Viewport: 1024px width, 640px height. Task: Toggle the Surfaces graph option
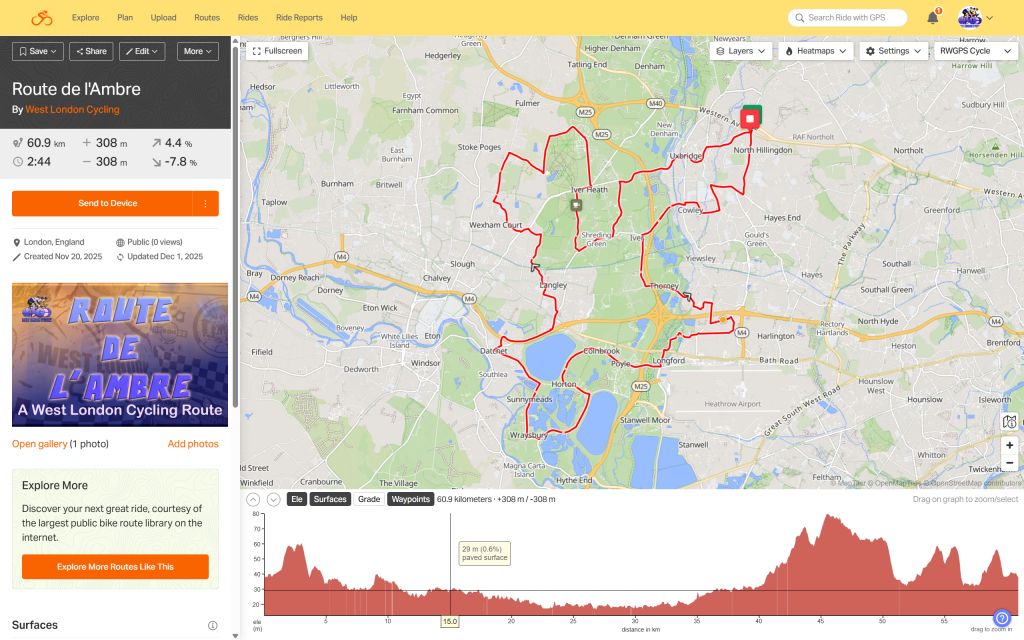coord(329,499)
